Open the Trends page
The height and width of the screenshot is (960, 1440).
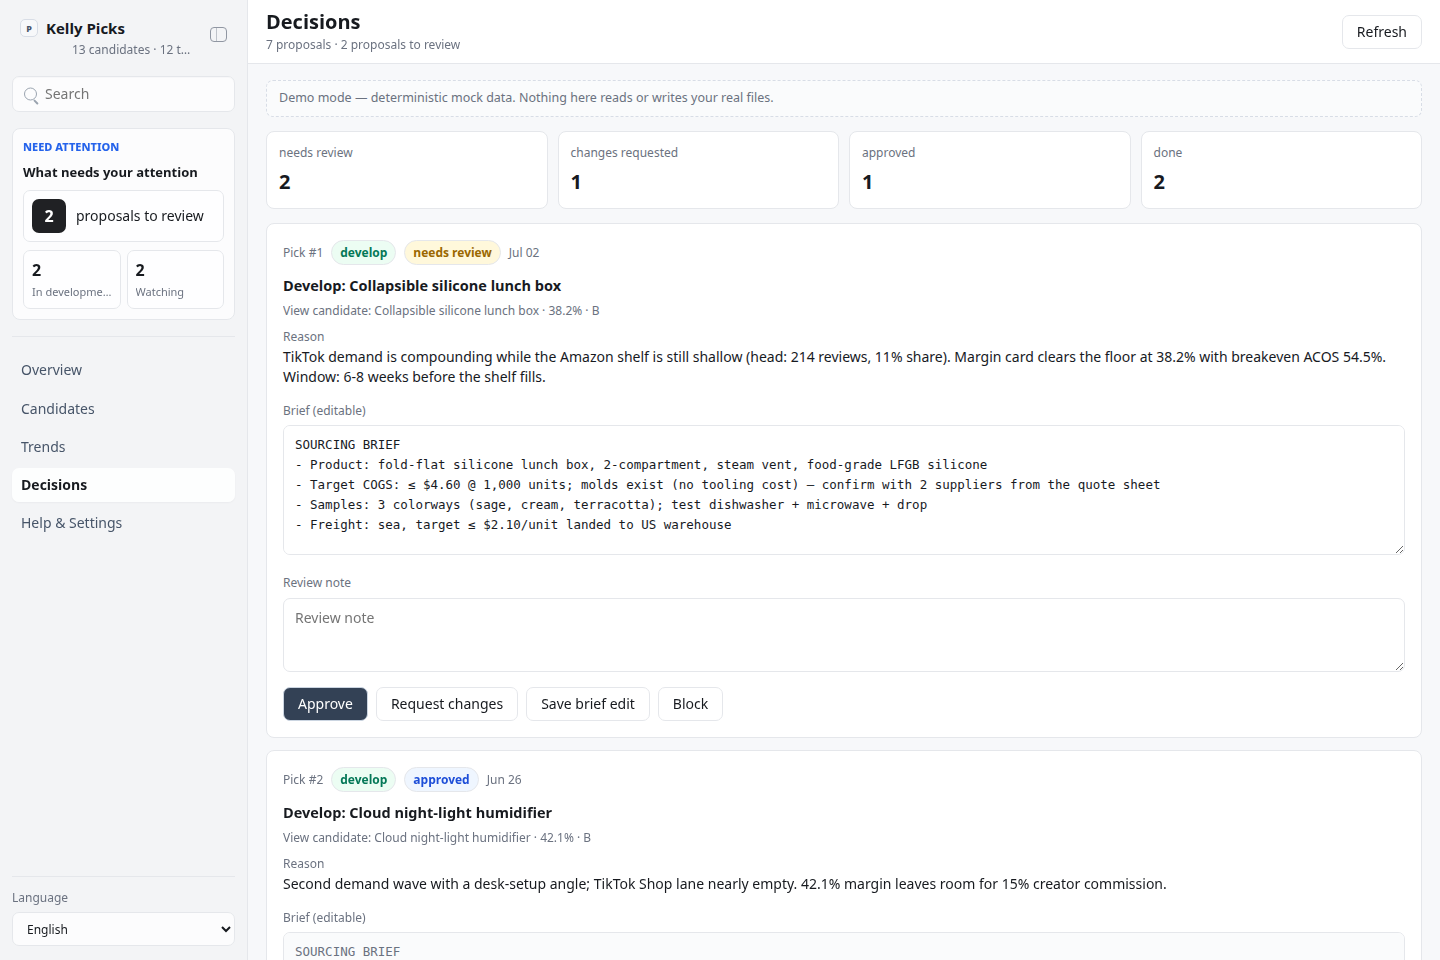click(123, 447)
